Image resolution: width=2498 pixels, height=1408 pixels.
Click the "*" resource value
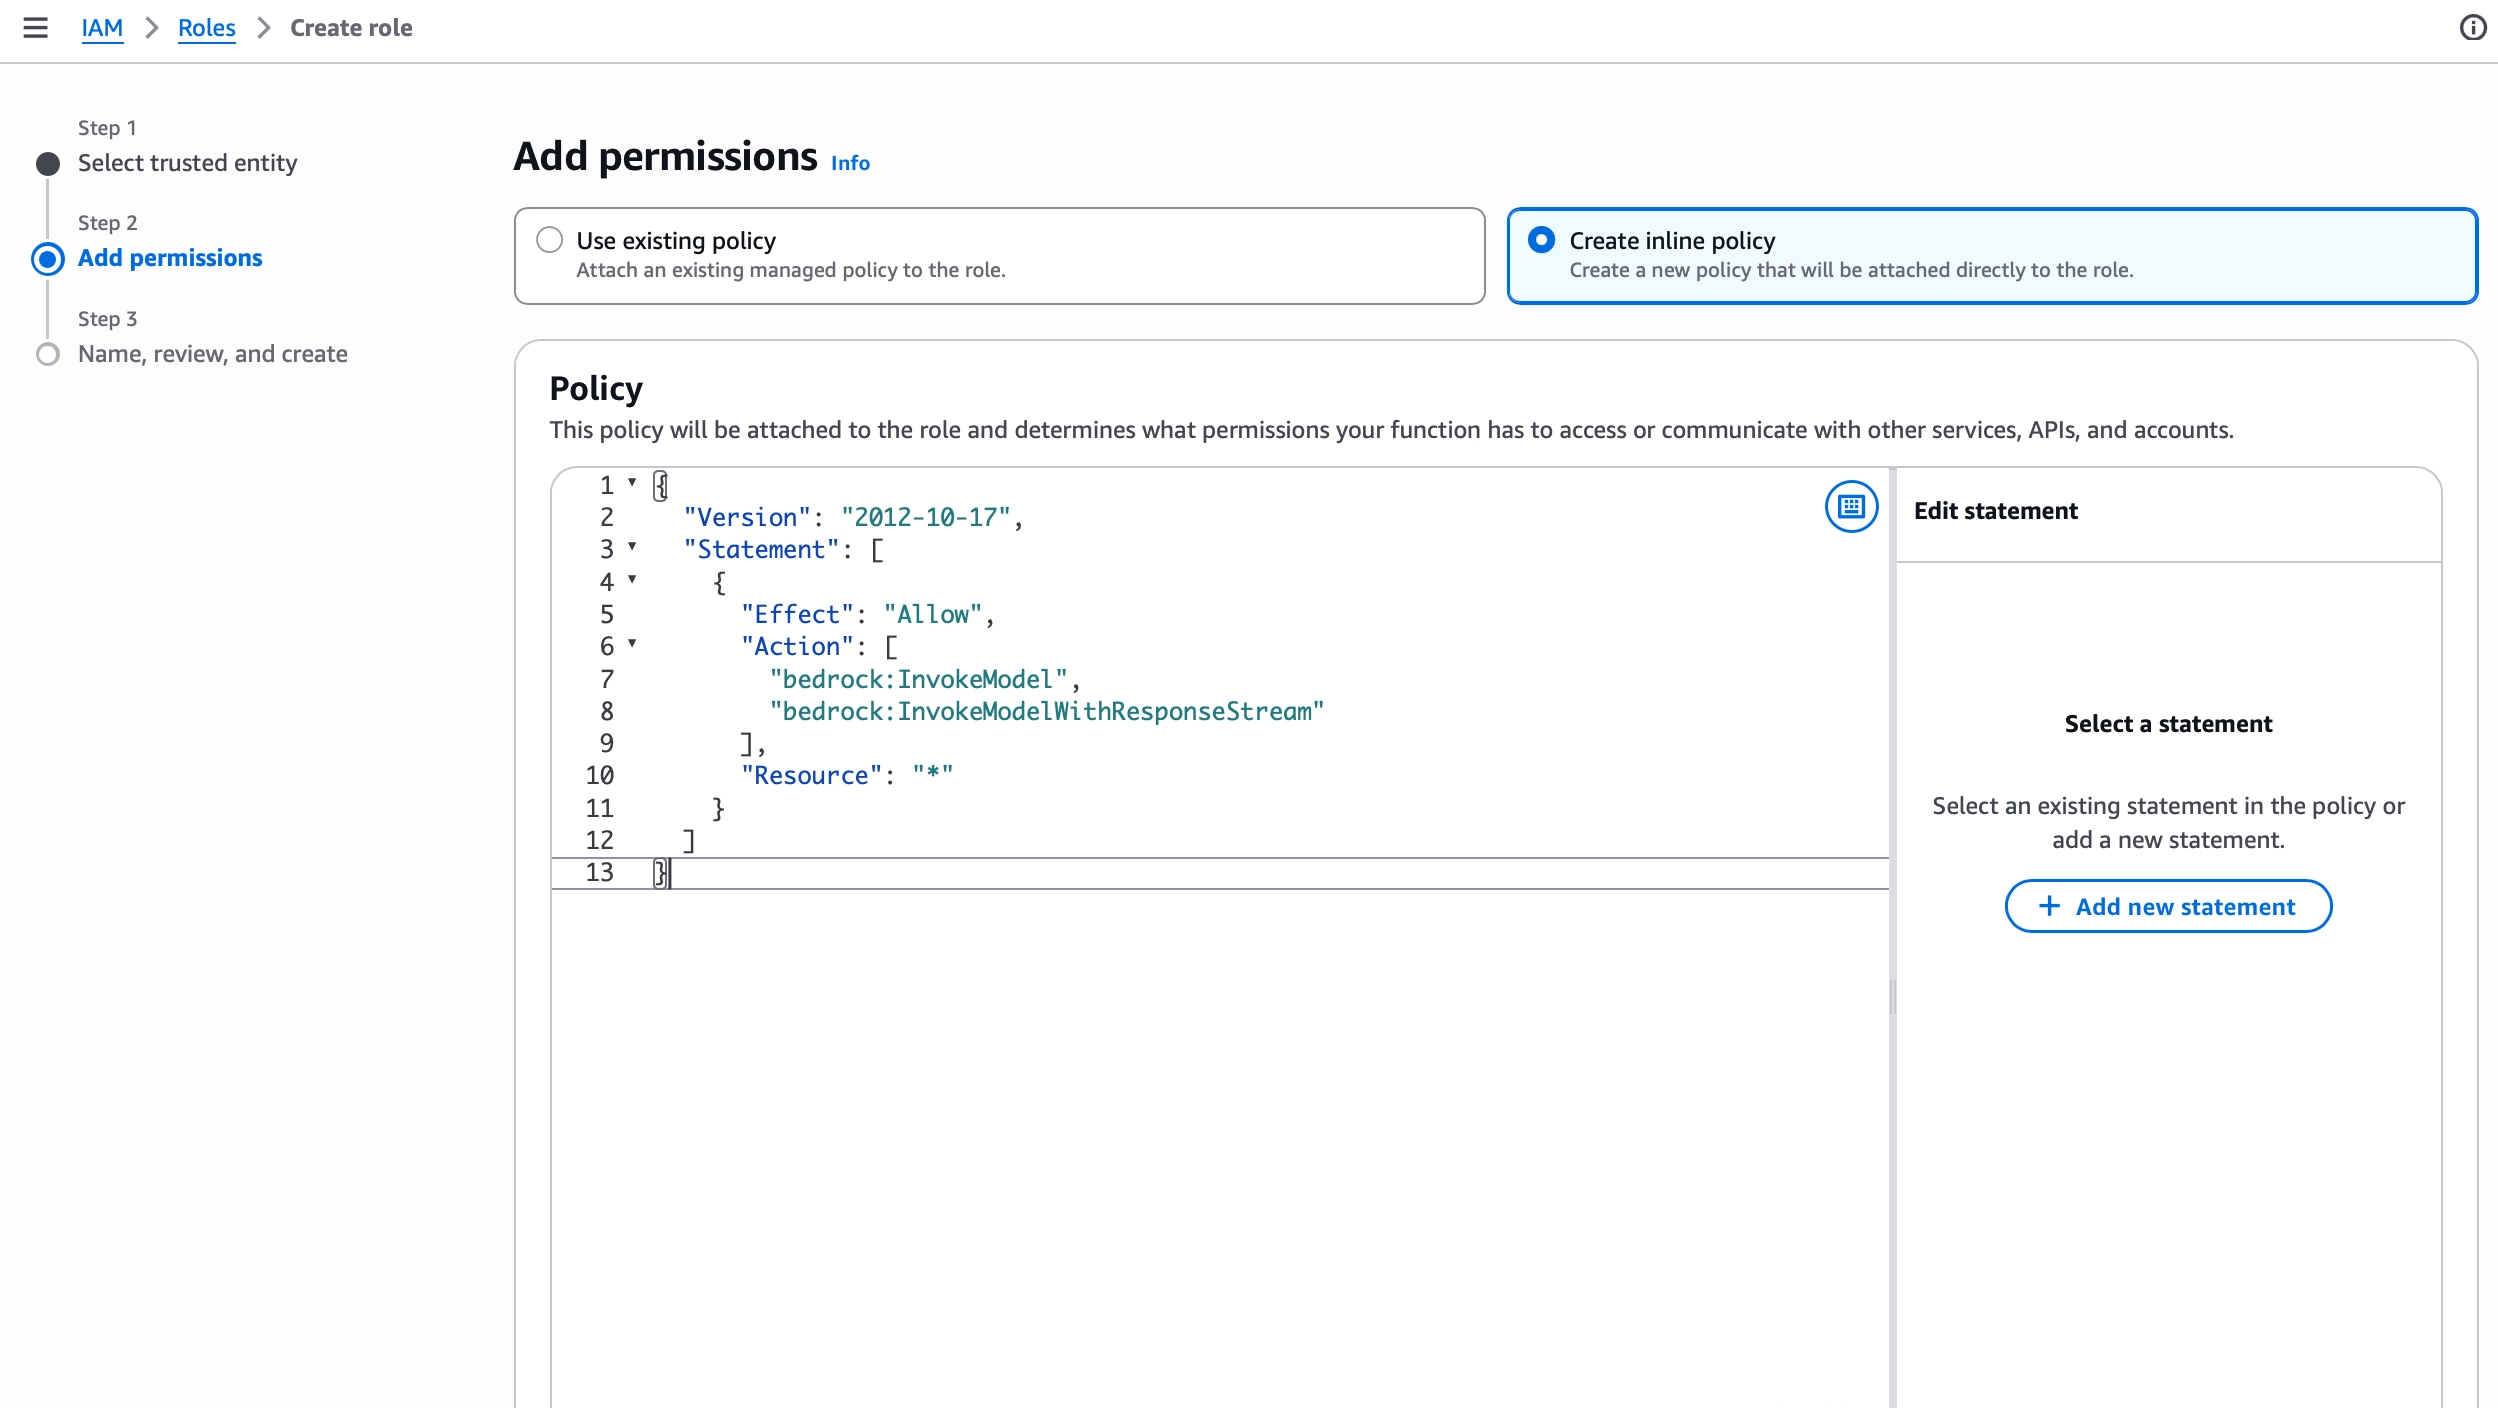(933, 776)
